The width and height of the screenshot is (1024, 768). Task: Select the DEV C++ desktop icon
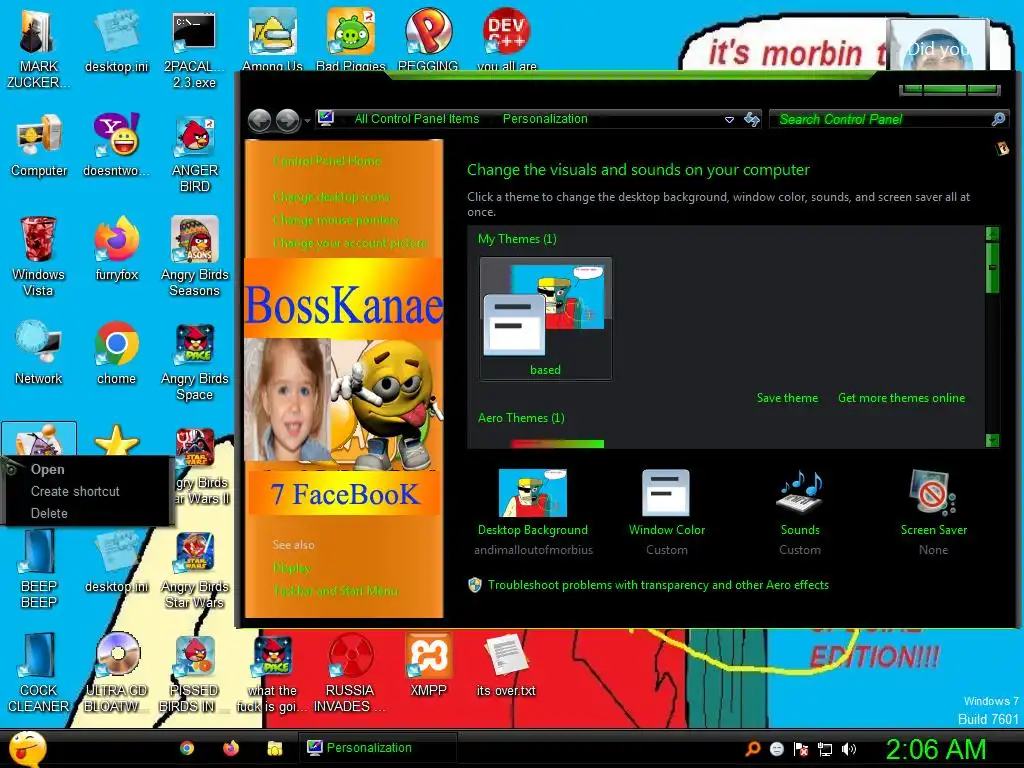(506, 31)
